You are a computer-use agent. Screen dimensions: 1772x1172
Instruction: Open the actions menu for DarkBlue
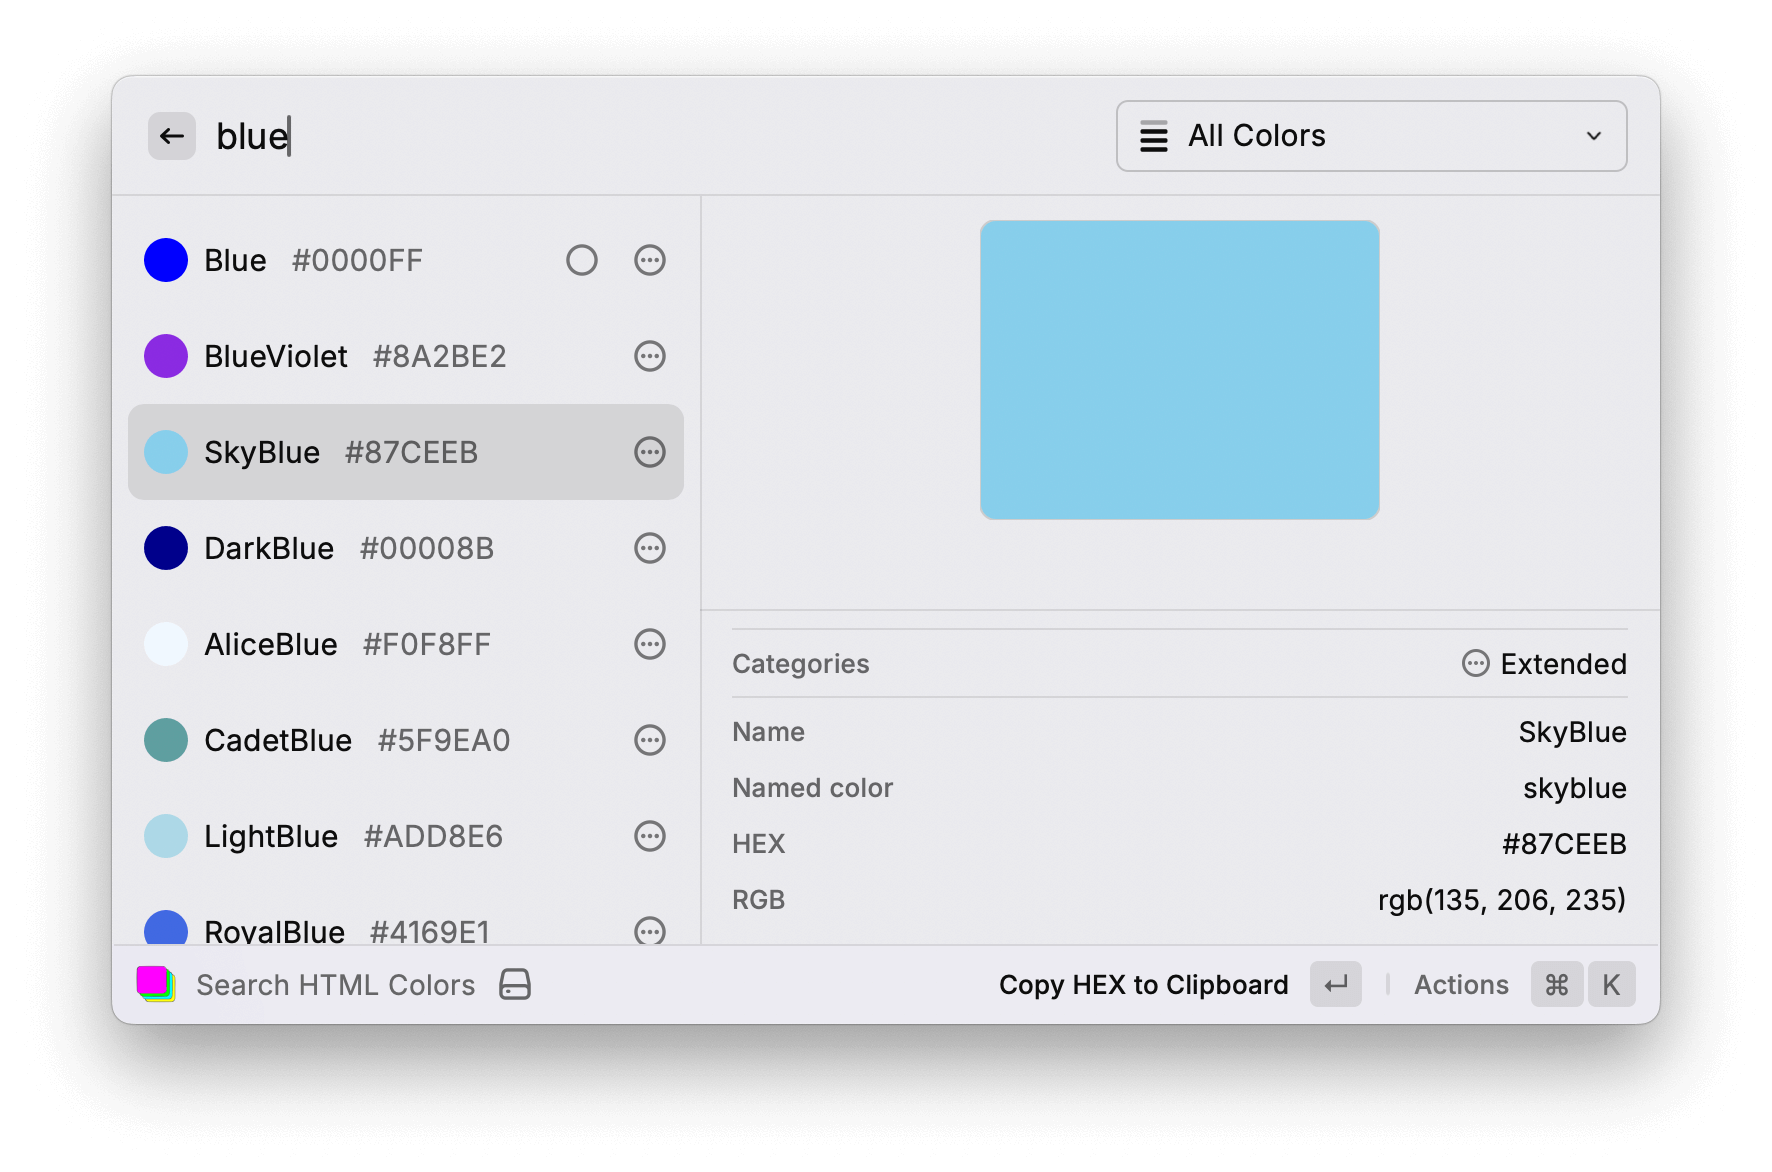(650, 548)
